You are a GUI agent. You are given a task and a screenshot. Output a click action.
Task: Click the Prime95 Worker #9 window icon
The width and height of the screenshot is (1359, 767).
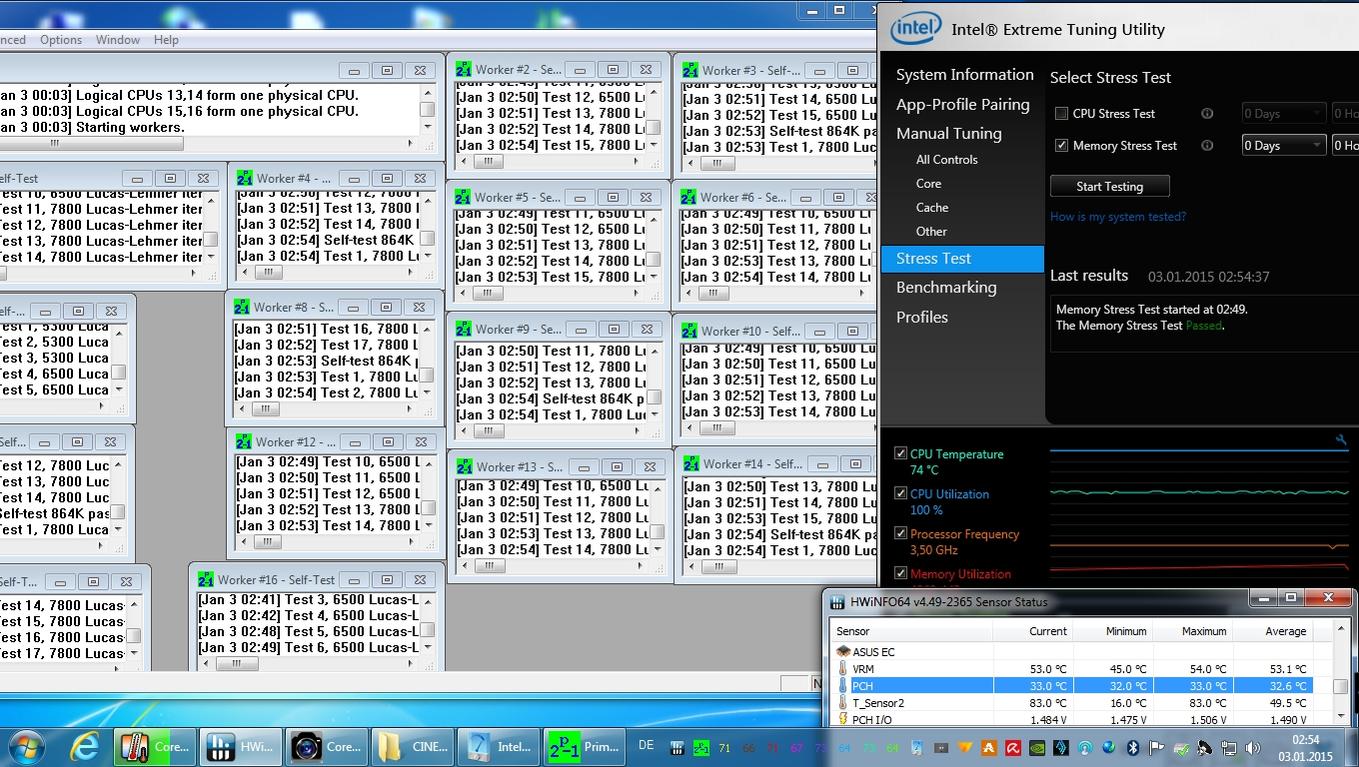(463, 329)
